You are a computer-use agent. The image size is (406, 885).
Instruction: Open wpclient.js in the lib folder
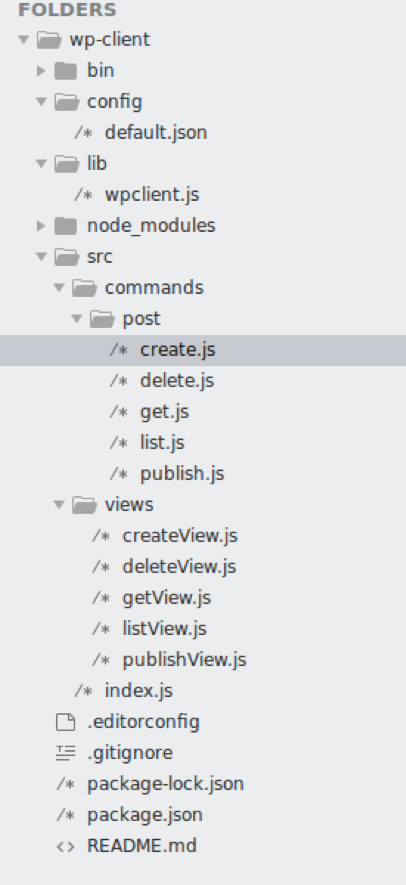[x=152, y=195]
